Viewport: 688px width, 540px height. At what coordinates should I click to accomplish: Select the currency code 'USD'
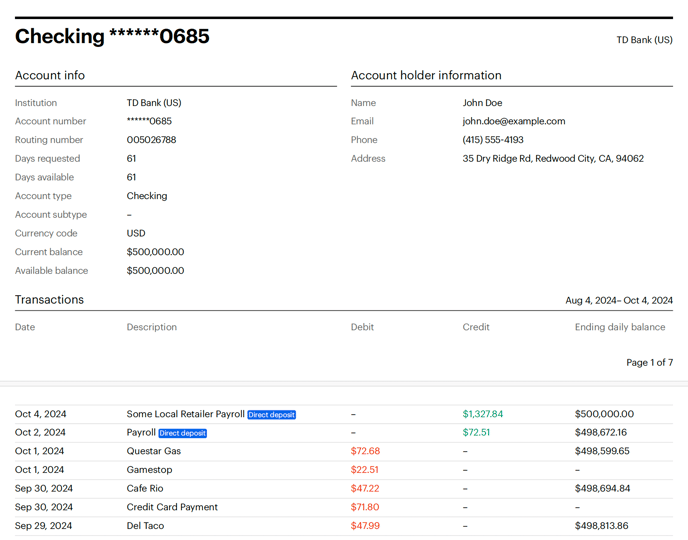[x=136, y=233]
